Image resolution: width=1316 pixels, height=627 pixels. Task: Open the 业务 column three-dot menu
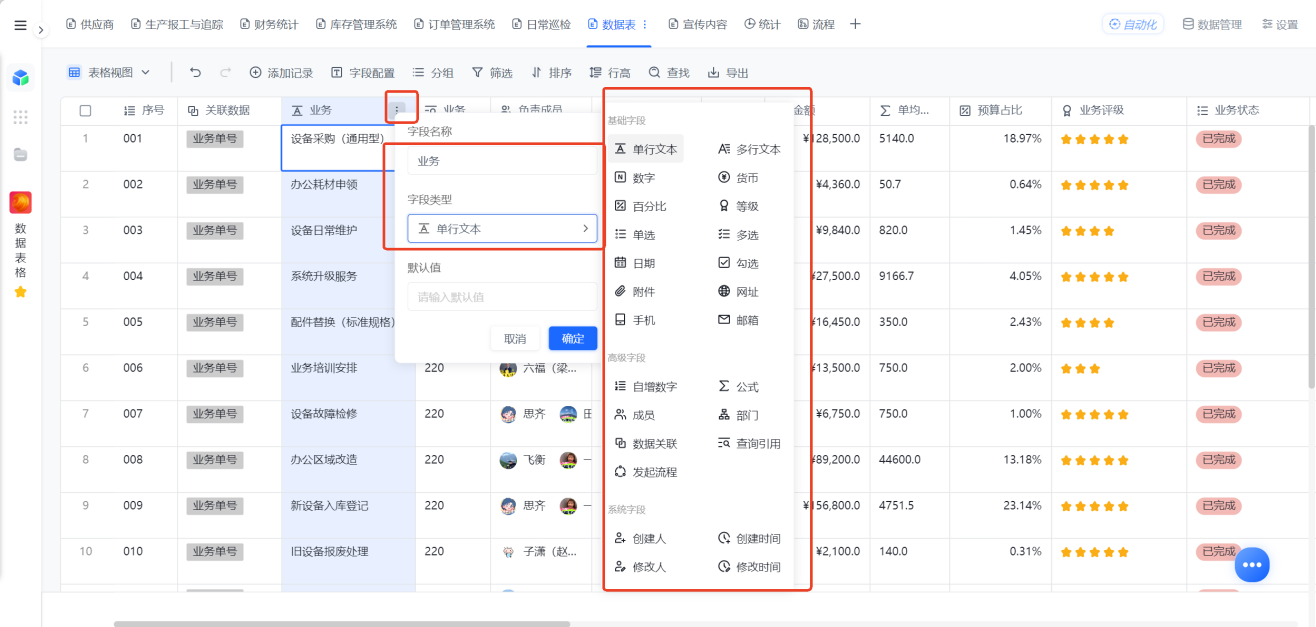click(398, 110)
